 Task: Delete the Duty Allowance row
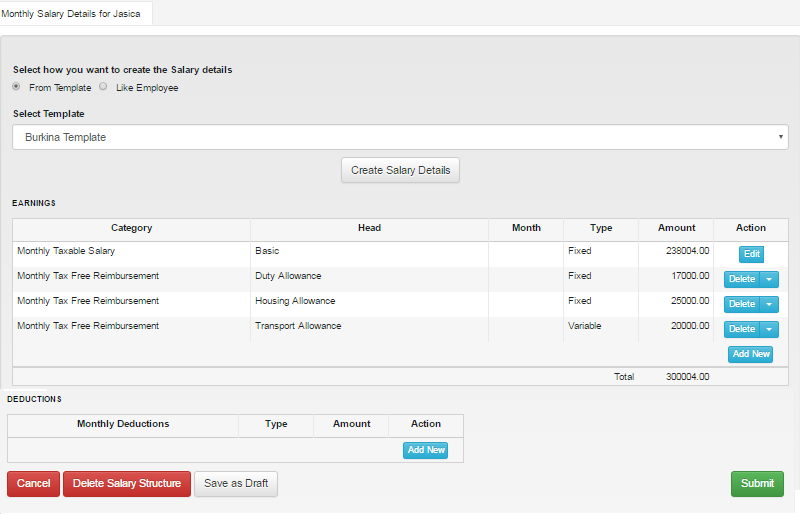click(x=742, y=279)
